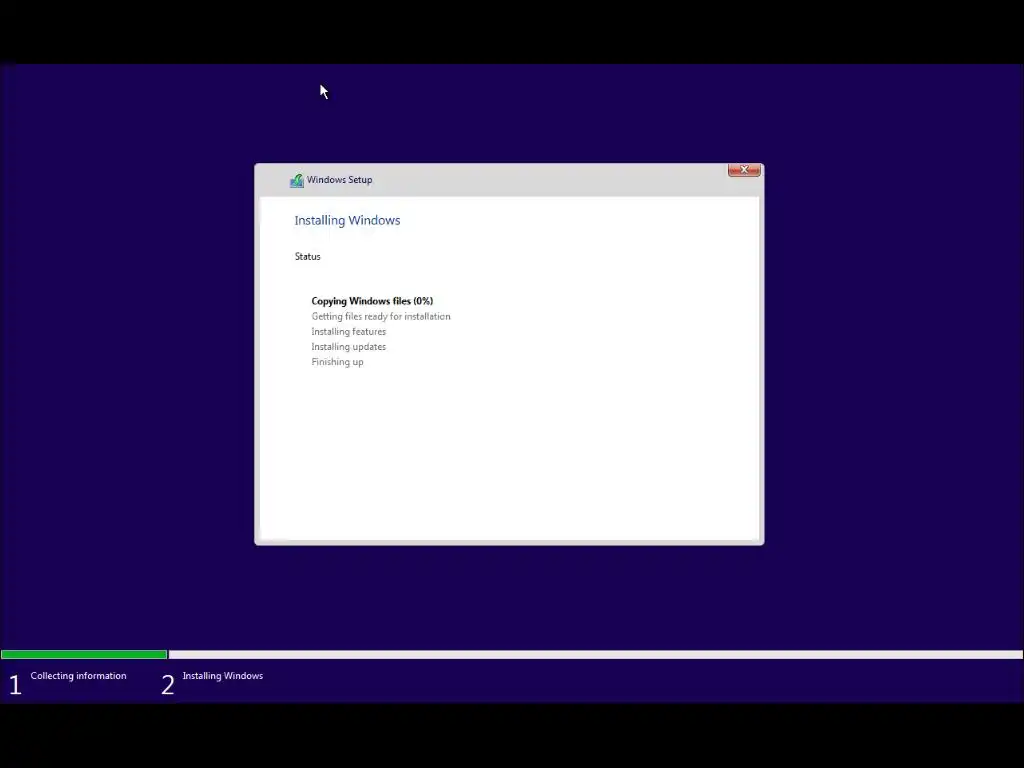Click the 'Installing Windows' dialog heading
The image size is (1024, 768).
(x=347, y=220)
